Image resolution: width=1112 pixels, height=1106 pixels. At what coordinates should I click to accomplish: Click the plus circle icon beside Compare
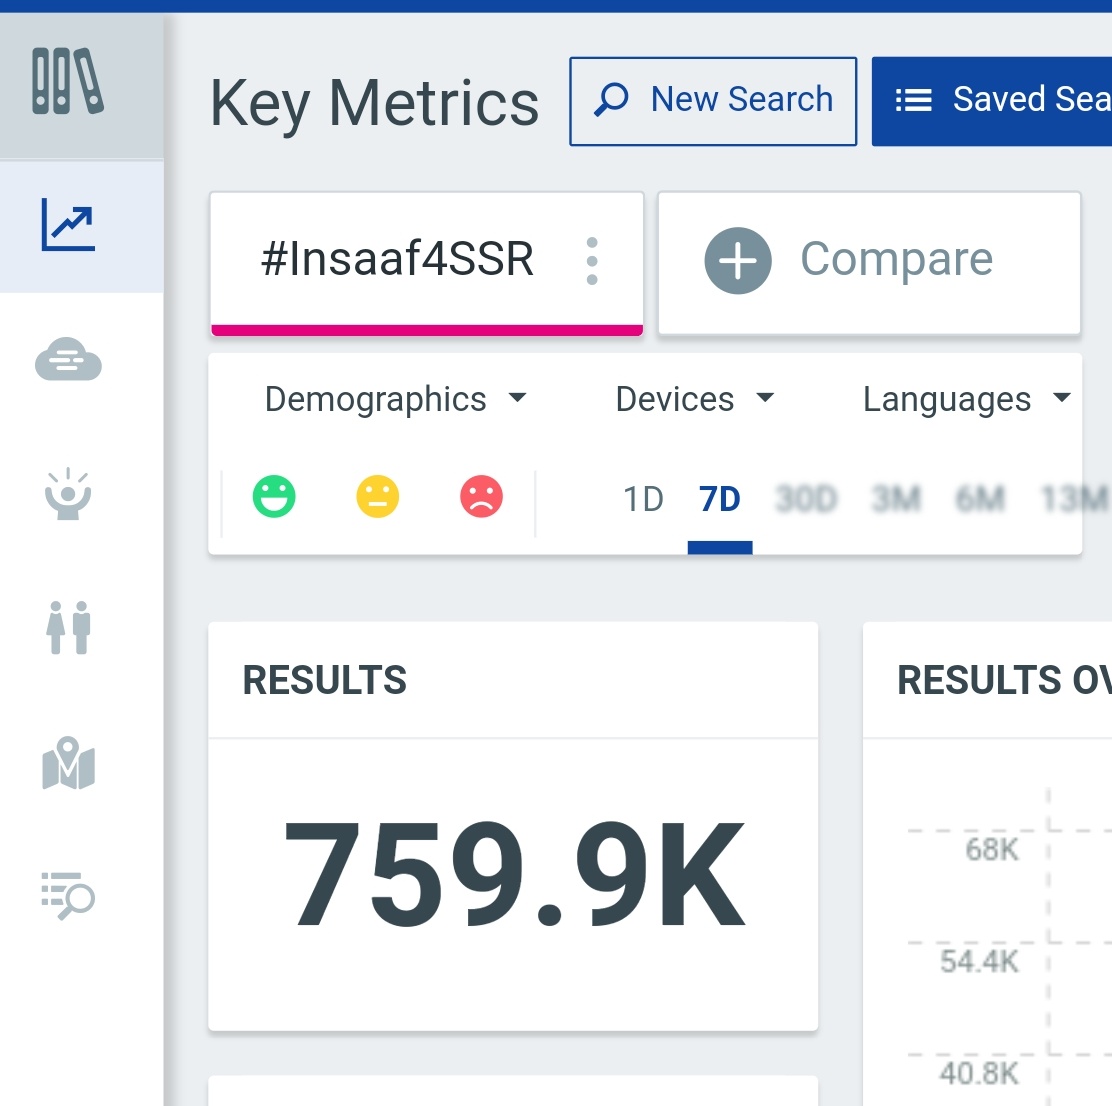coord(738,260)
